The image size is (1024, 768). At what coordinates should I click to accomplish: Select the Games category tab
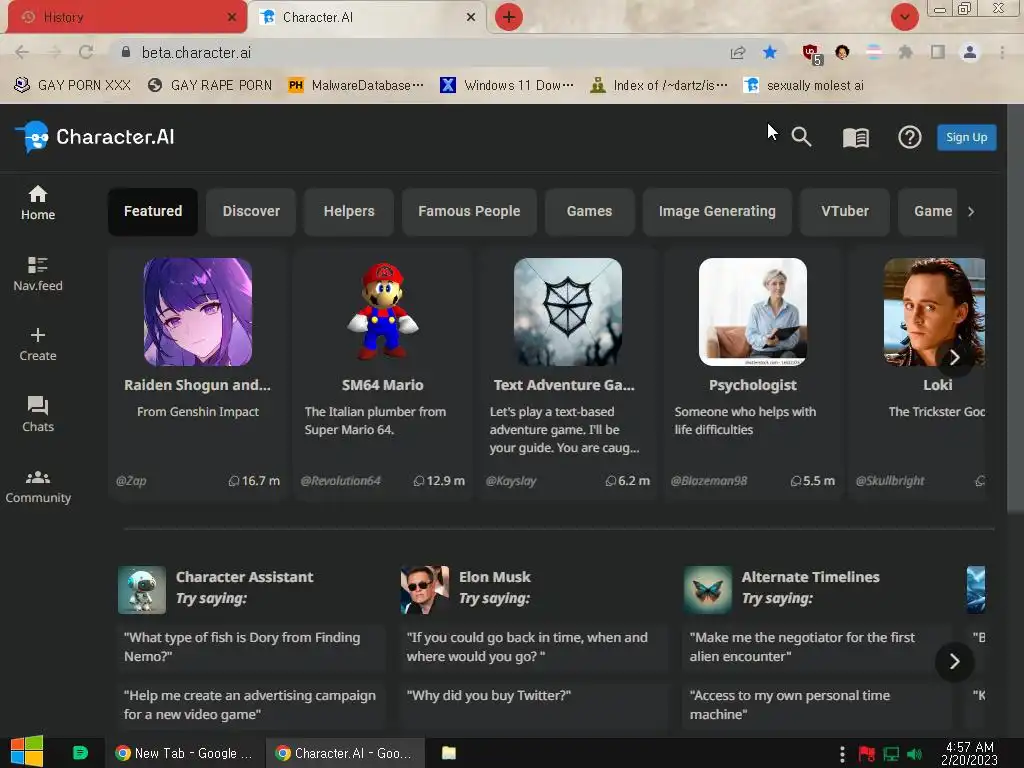(589, 212)
